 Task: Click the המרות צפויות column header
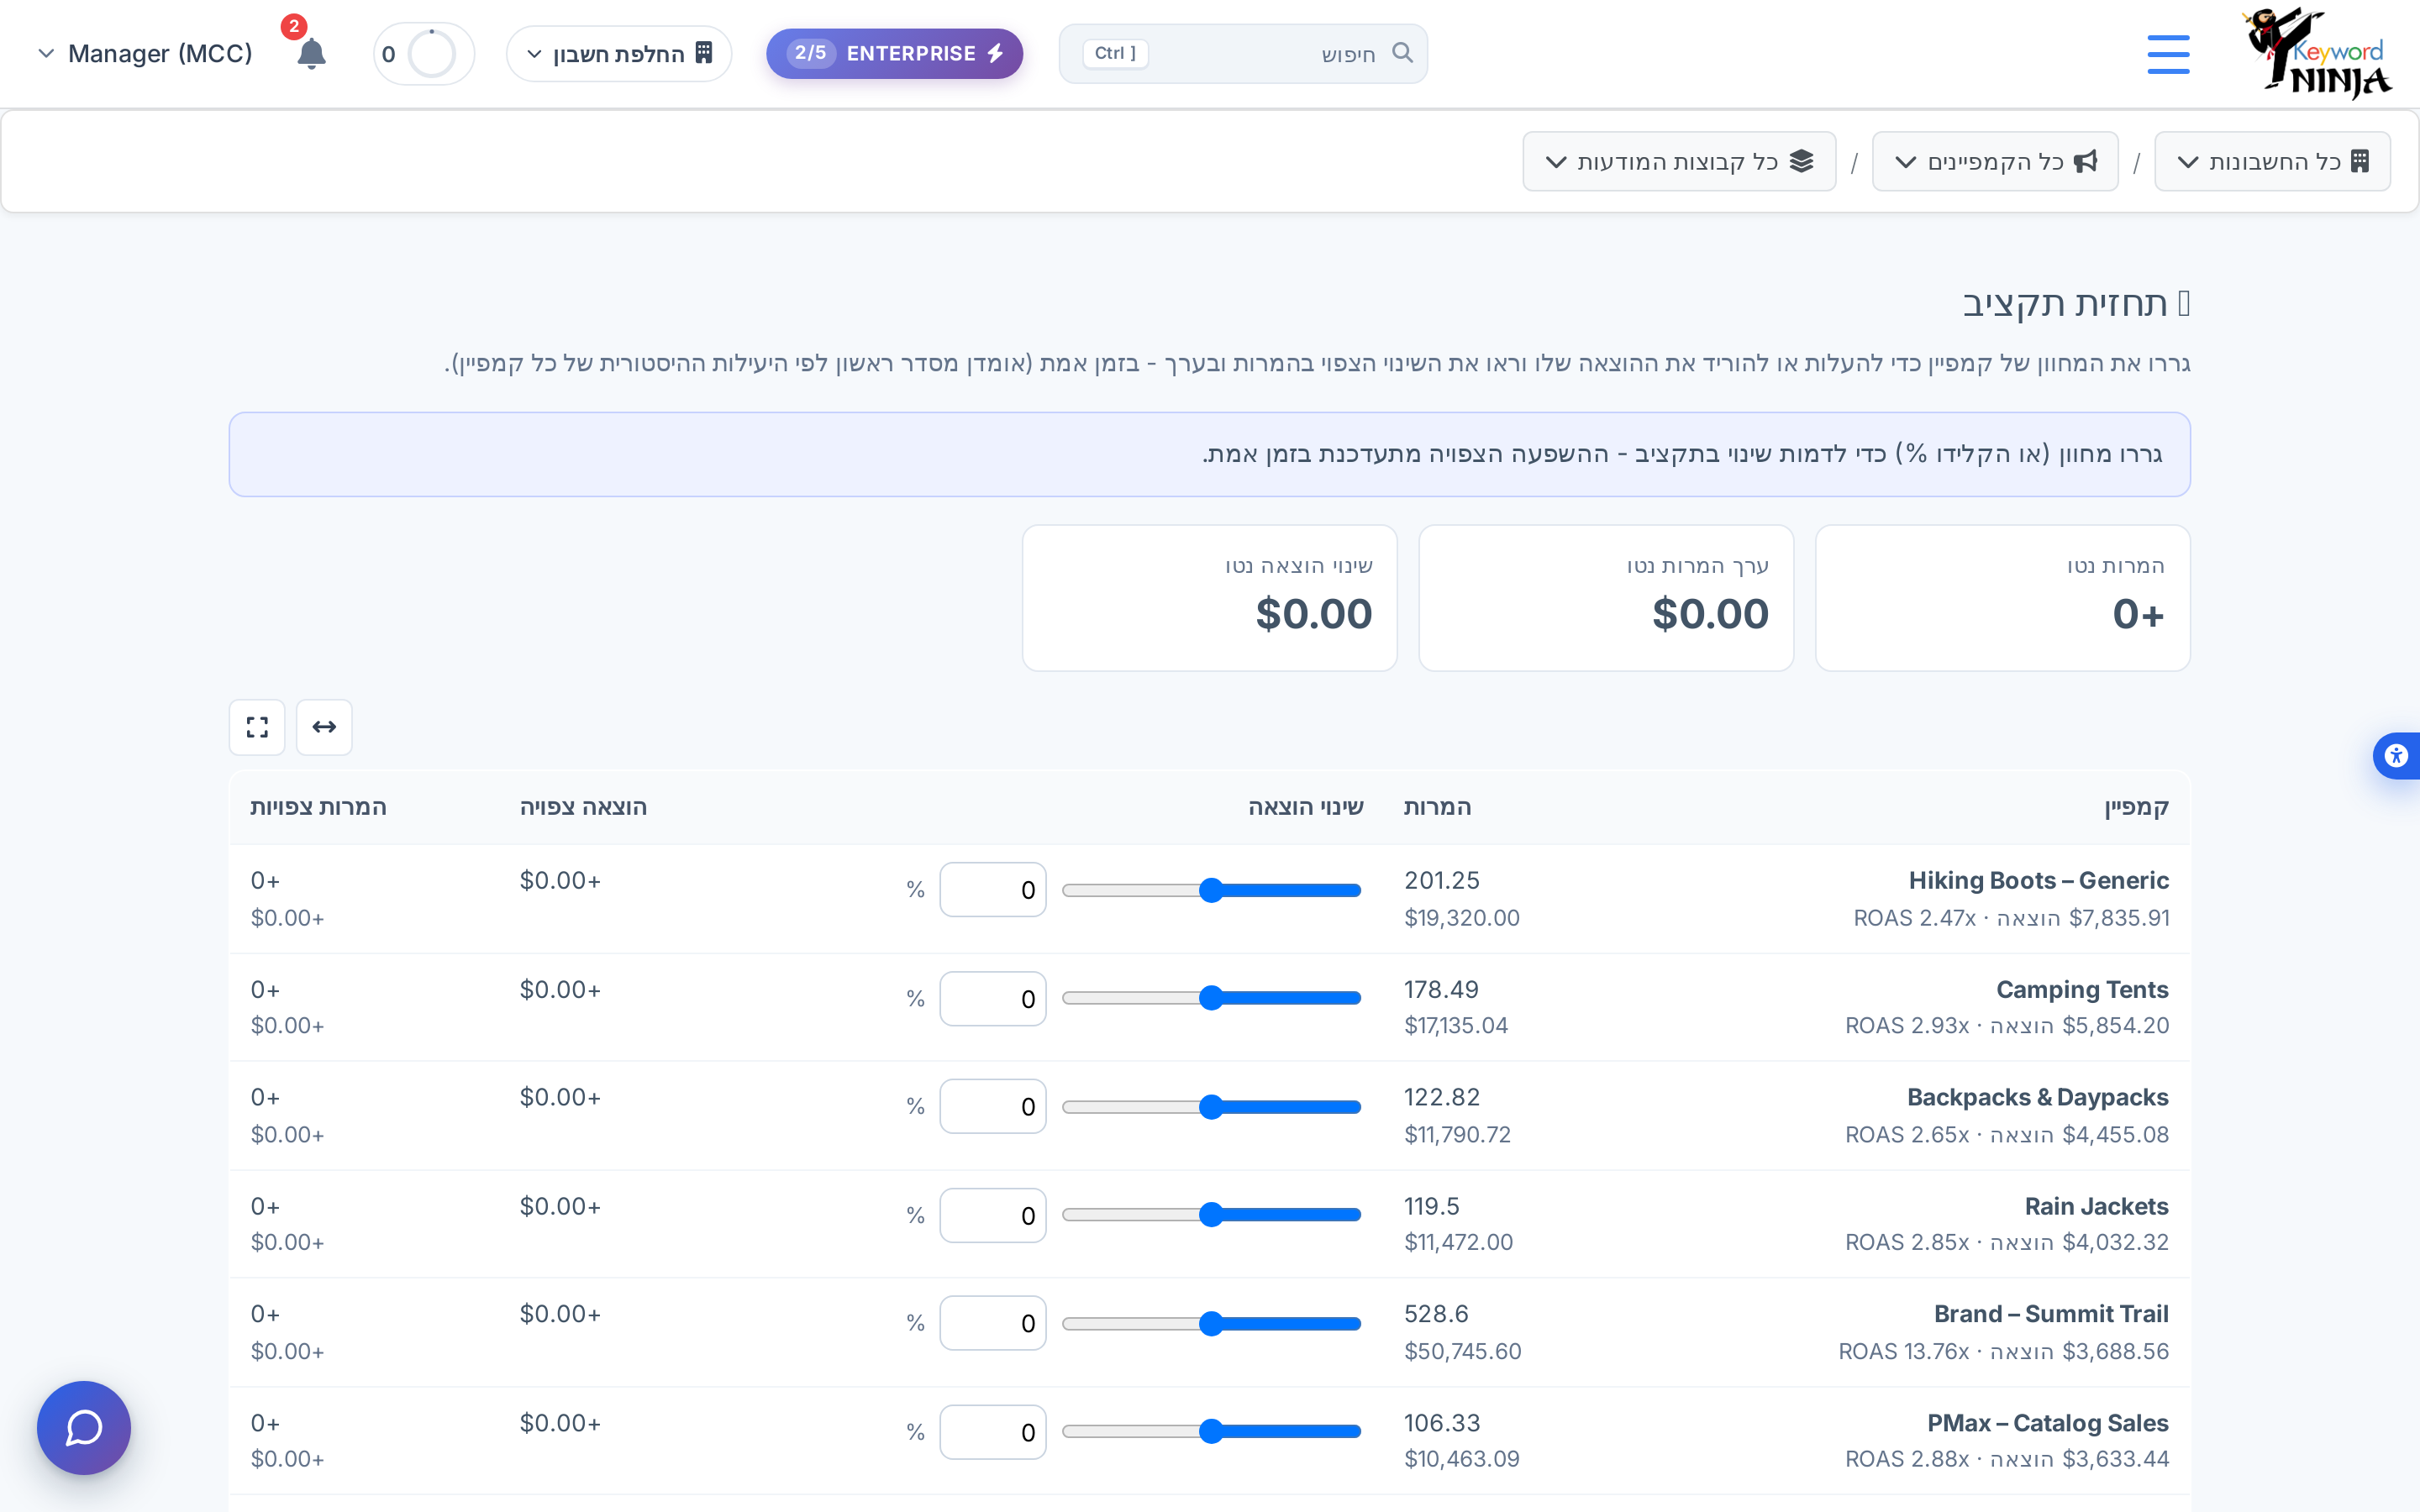pos(318,807)
